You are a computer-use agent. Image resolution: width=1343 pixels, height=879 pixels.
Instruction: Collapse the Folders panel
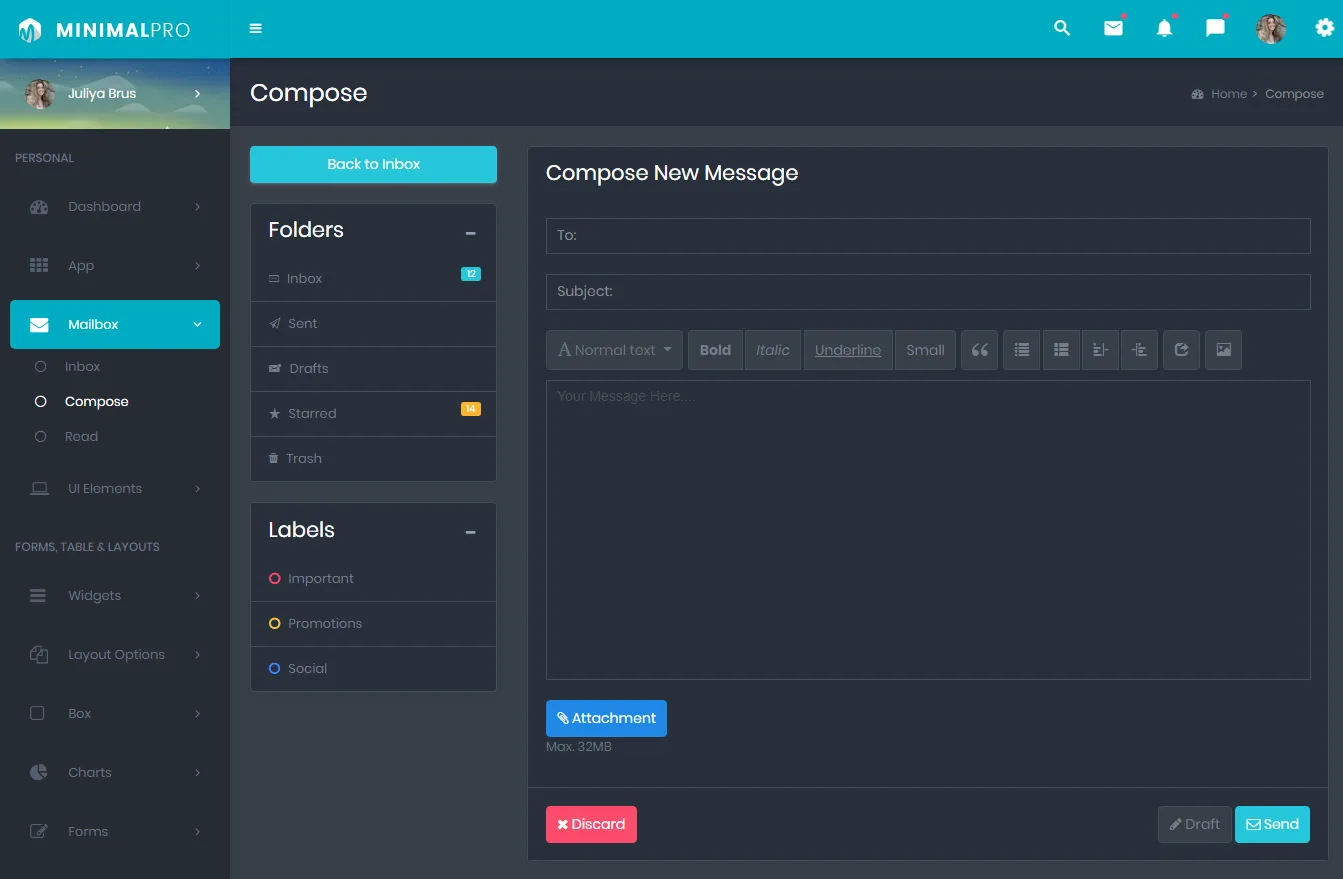pyautogui.click(x=470, y=233)
